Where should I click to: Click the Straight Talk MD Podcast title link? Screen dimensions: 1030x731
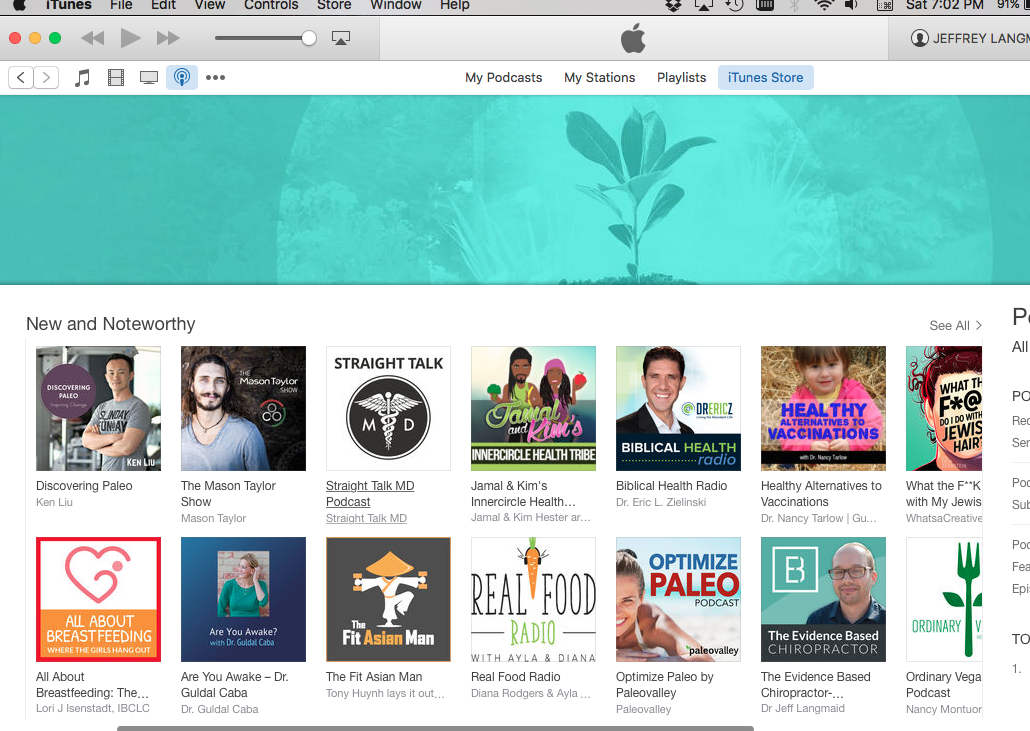tap(370, 494)
